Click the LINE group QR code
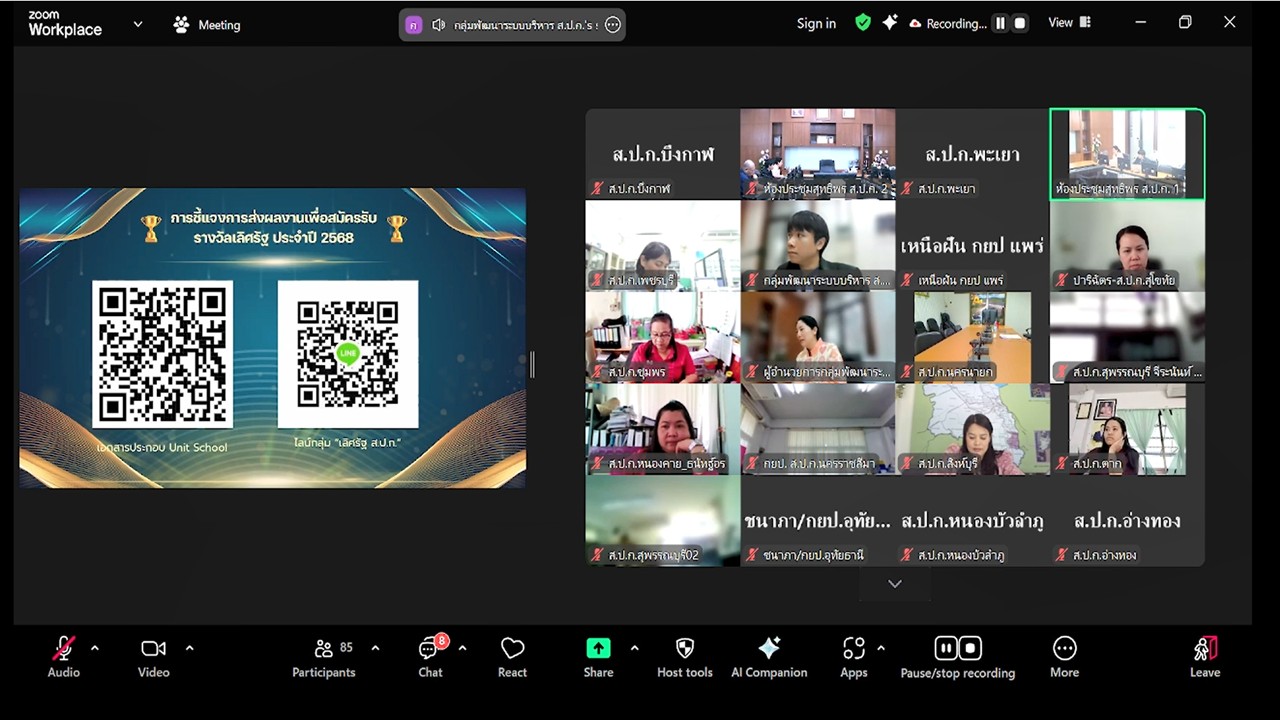The height and width of the screenshot is (720, 1280). (x=347, y=354)
